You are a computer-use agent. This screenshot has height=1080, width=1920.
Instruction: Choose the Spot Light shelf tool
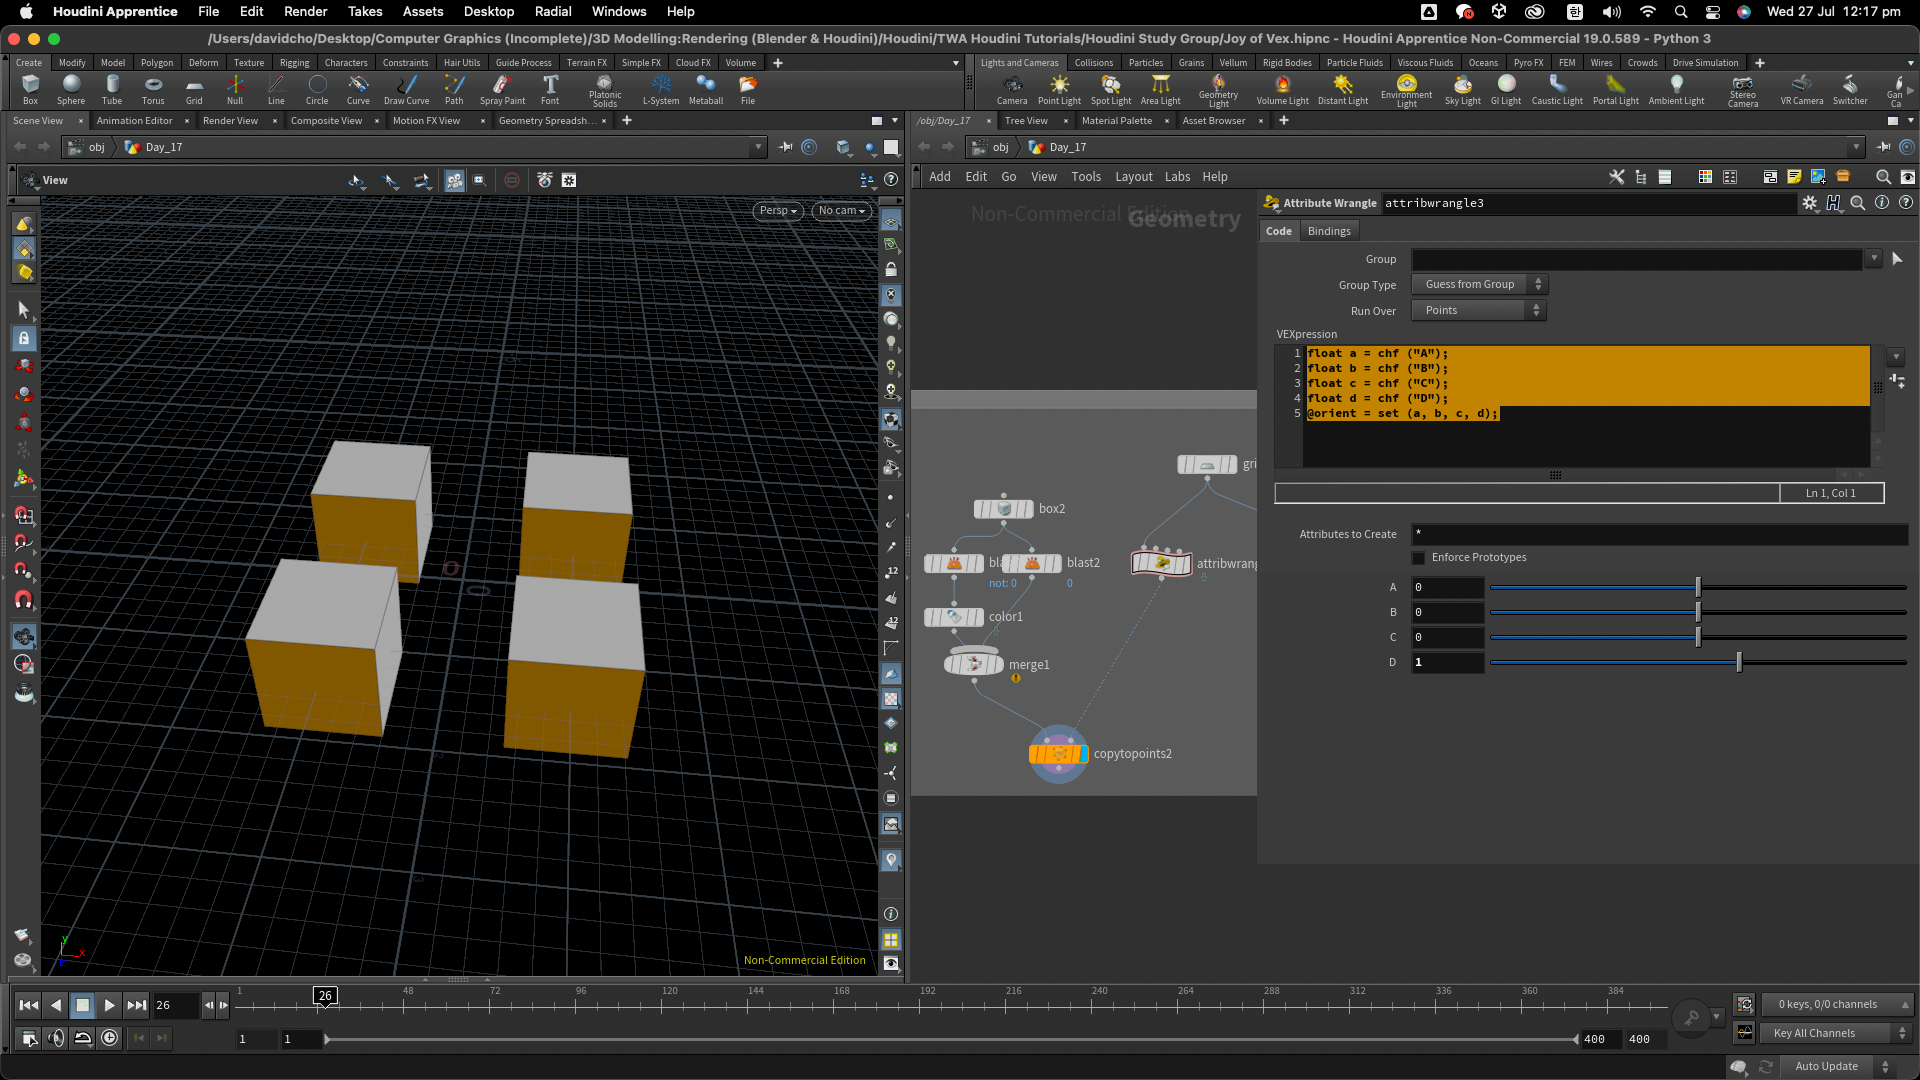click(x=1110, y=88)
